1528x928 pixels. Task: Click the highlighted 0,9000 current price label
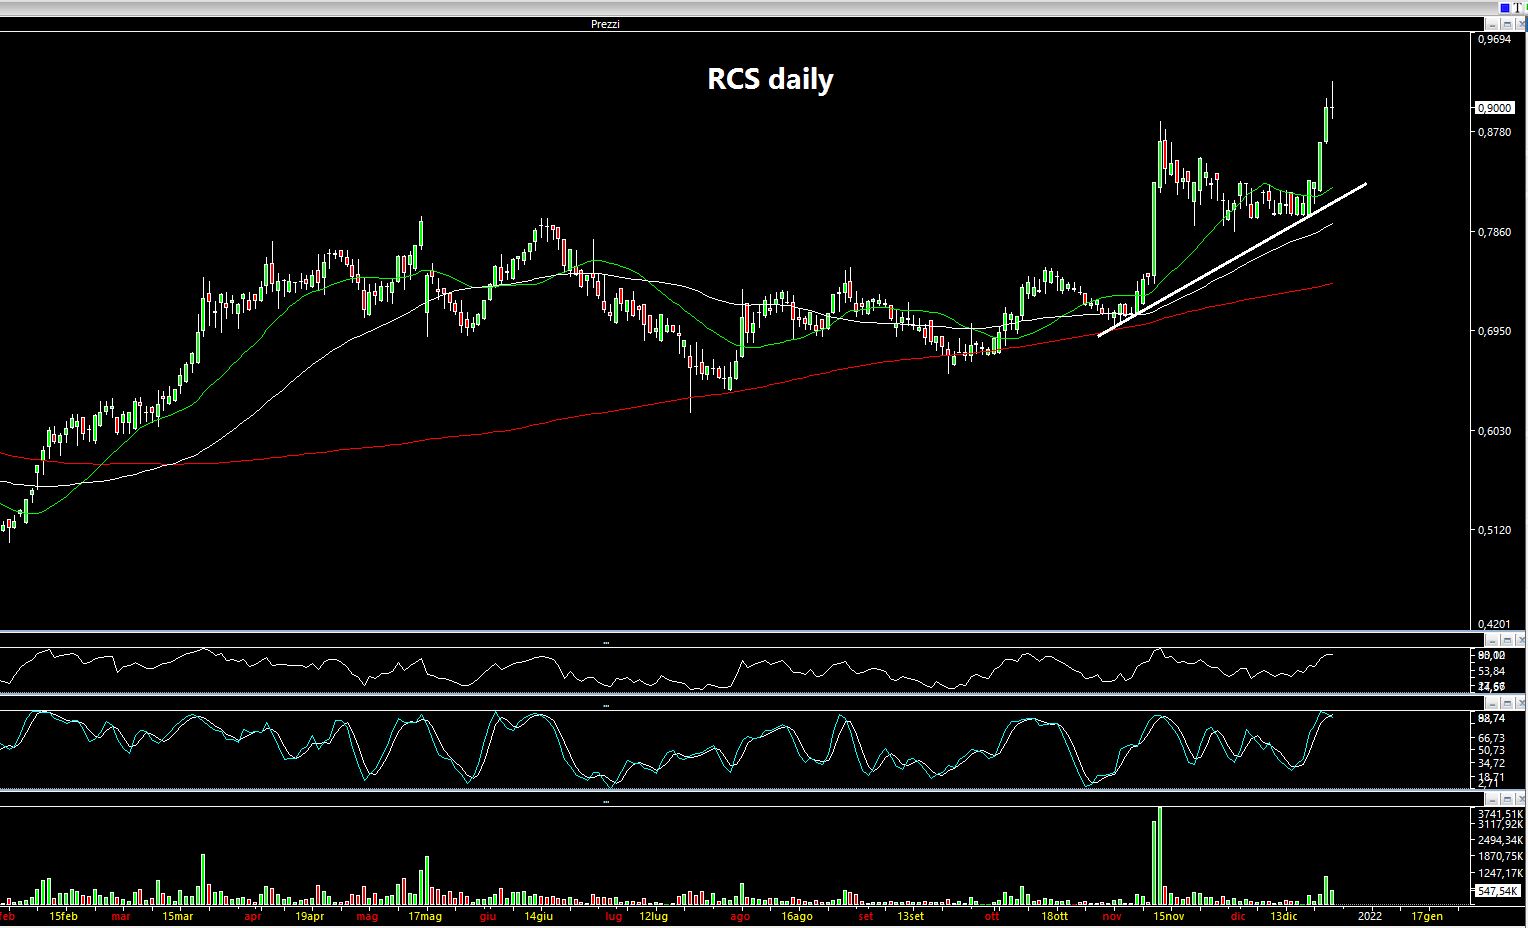pyautogui.click(x=1494, y=108)
